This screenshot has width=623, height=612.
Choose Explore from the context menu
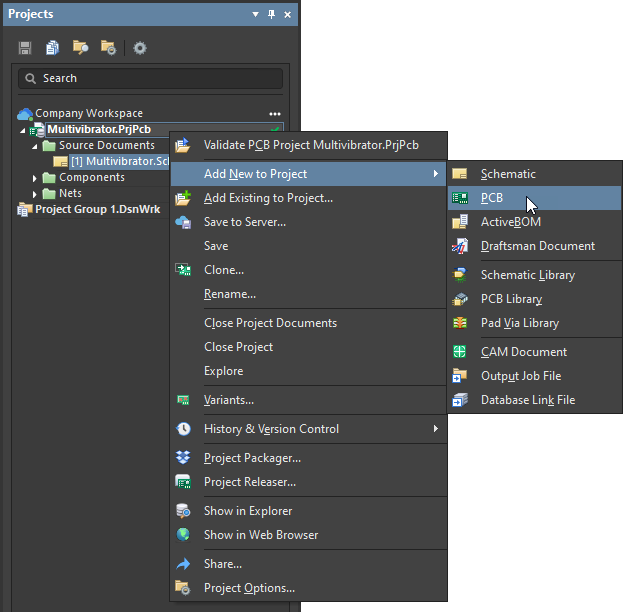pos(309,371)
